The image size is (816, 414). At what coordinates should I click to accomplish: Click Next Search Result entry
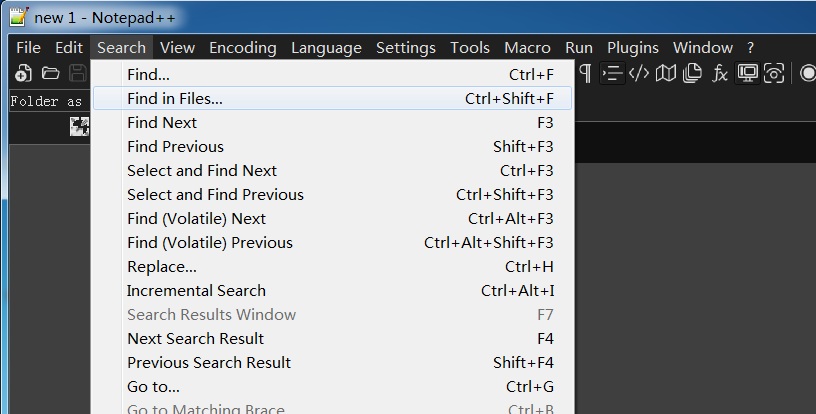(x=195, y=338)
